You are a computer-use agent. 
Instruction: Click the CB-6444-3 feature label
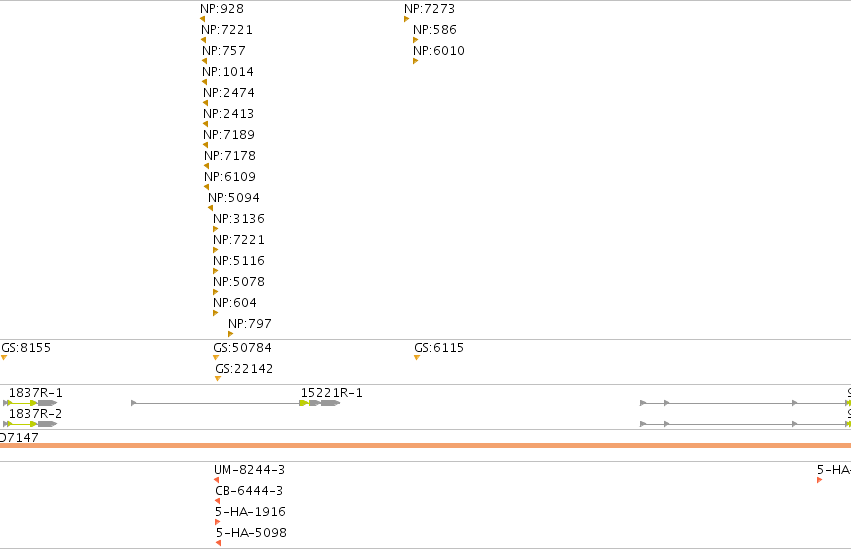point(249,491)
